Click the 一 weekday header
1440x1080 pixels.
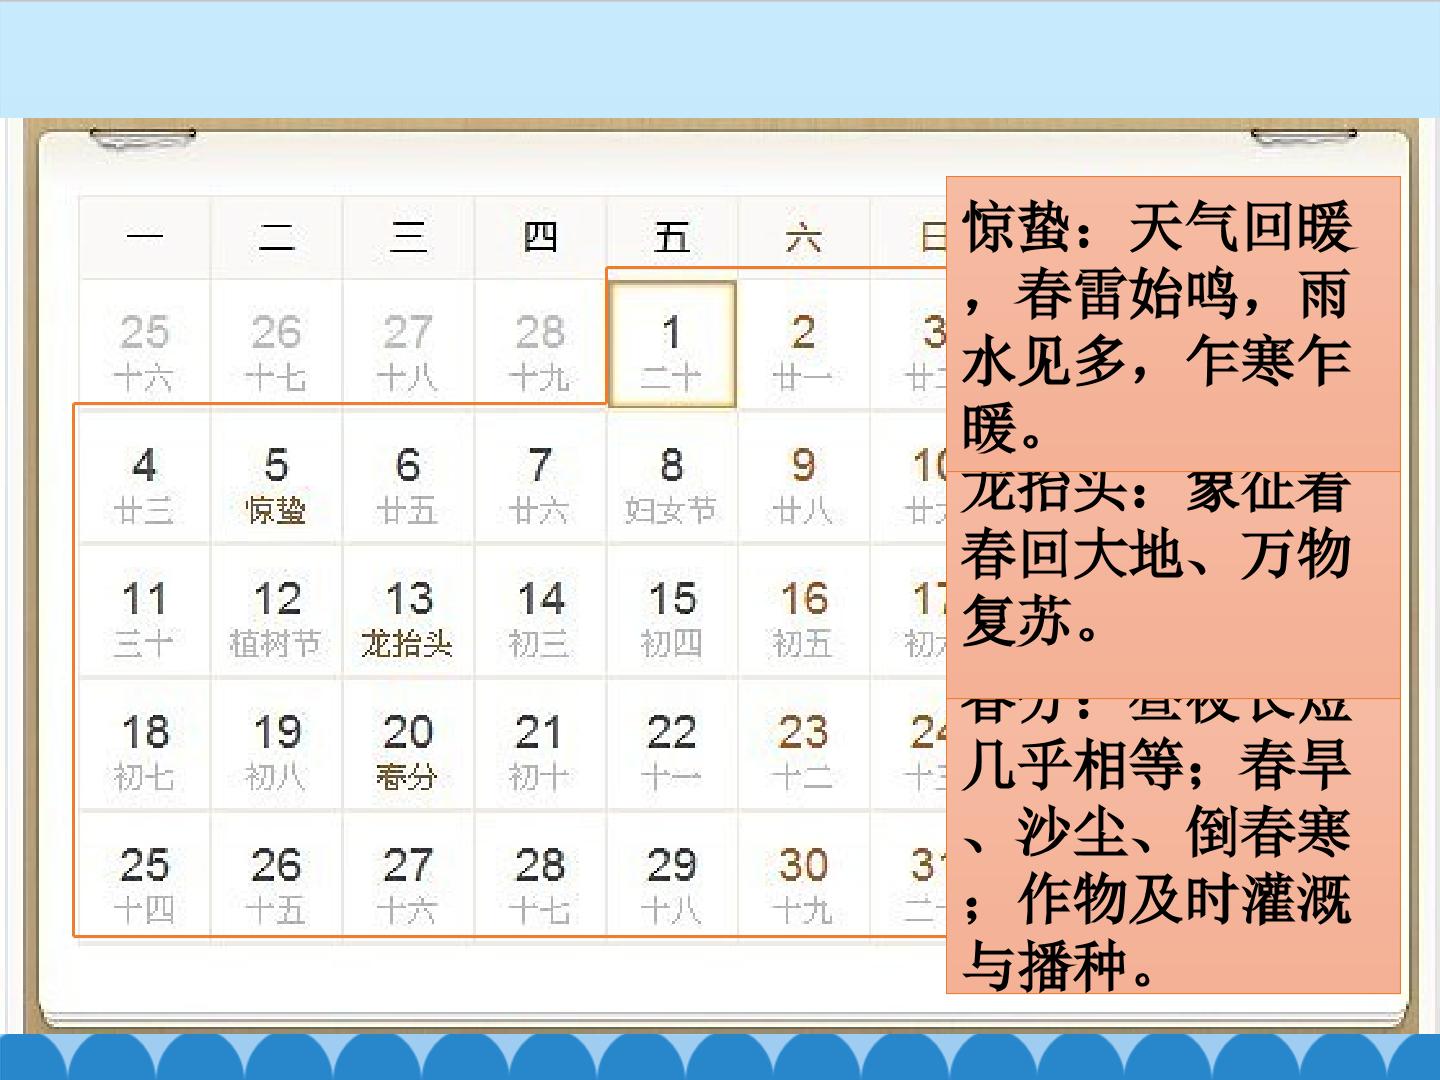pos(144,237)
